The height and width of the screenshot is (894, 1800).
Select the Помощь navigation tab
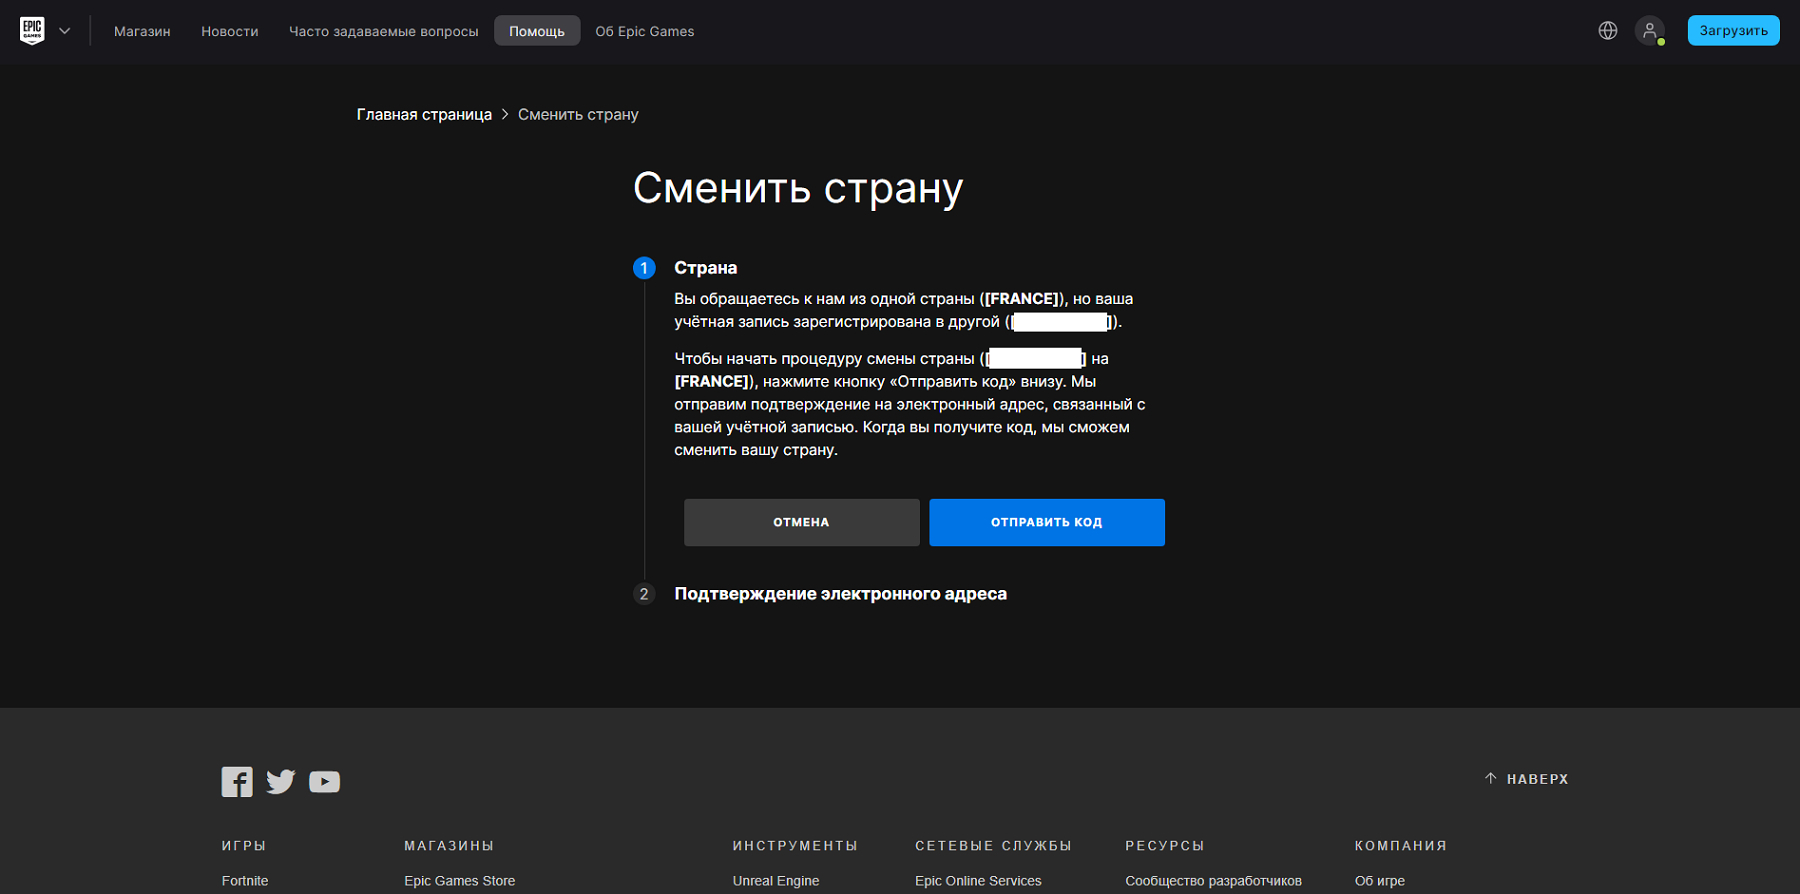point(537,31)
